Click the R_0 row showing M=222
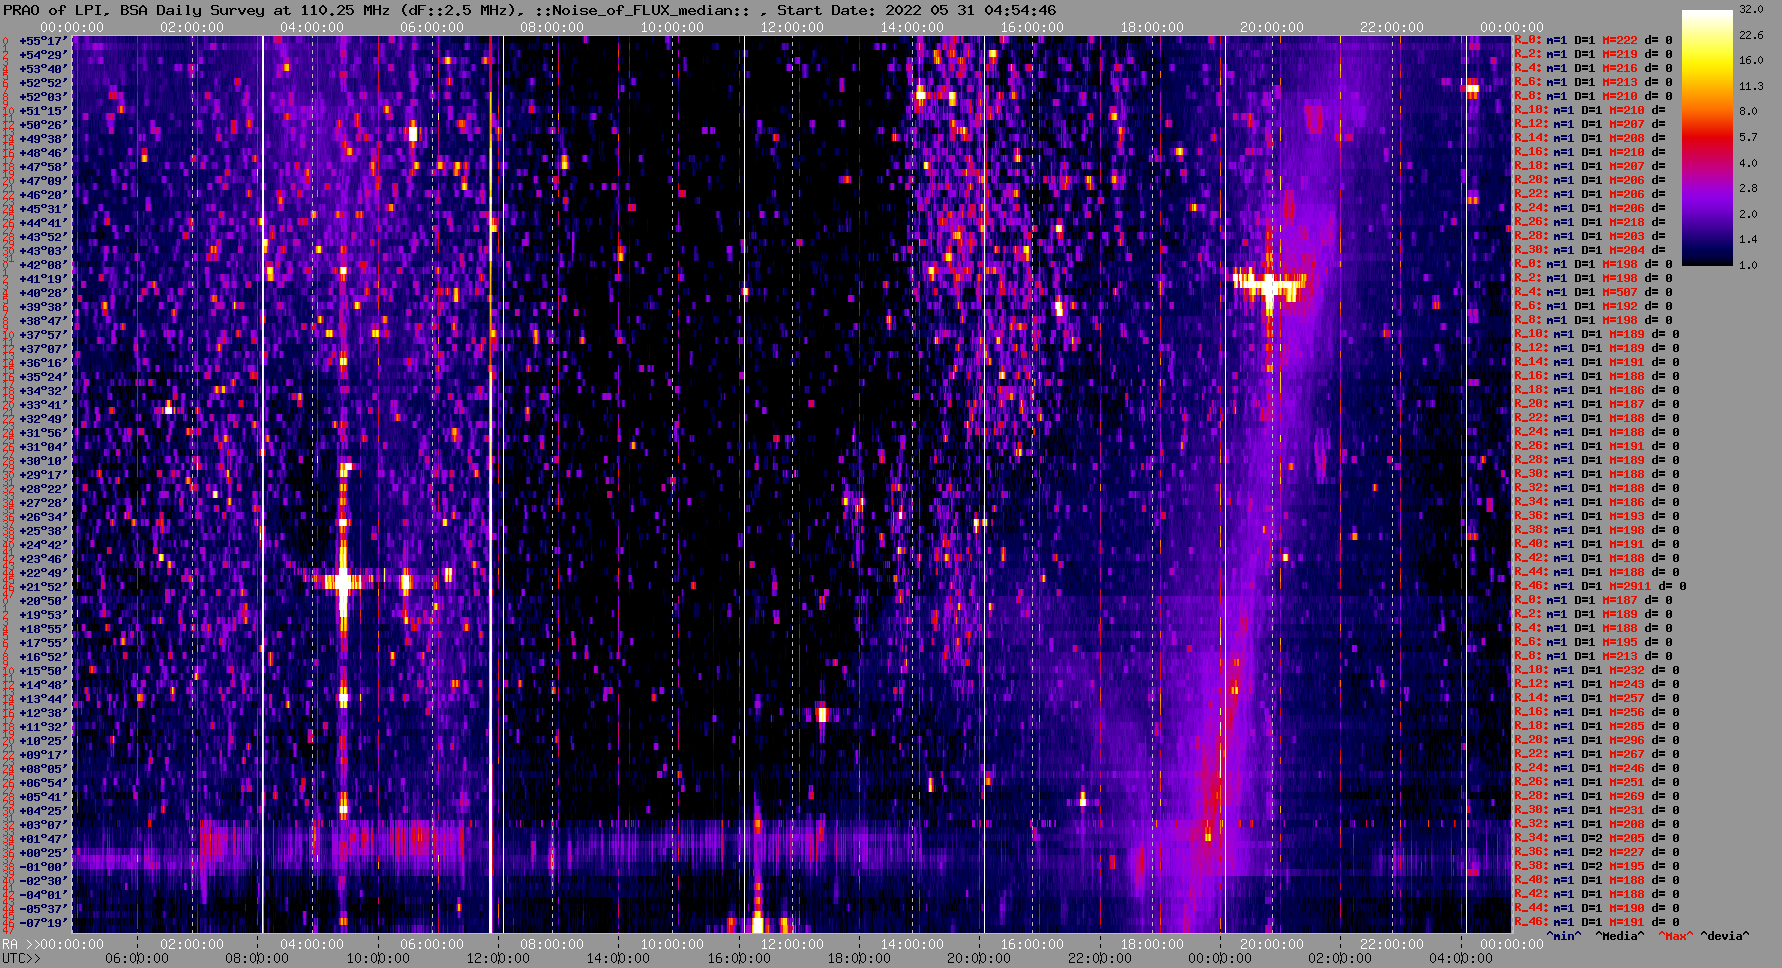This screenshot has width=1782, height=968. point(1593,40)
